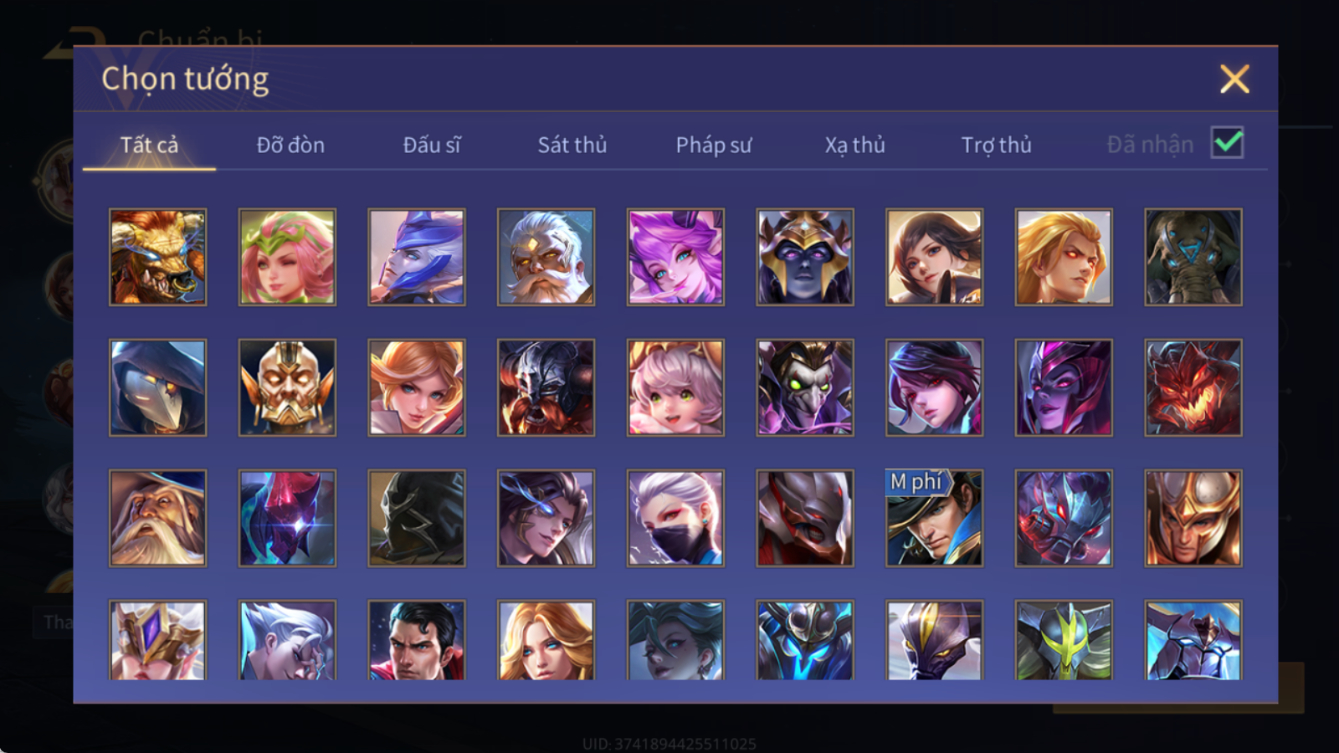Viewport: 1339px width, 753px height.
Task: Close the Chọn tướng dialog
Action: pos(1234,79)
